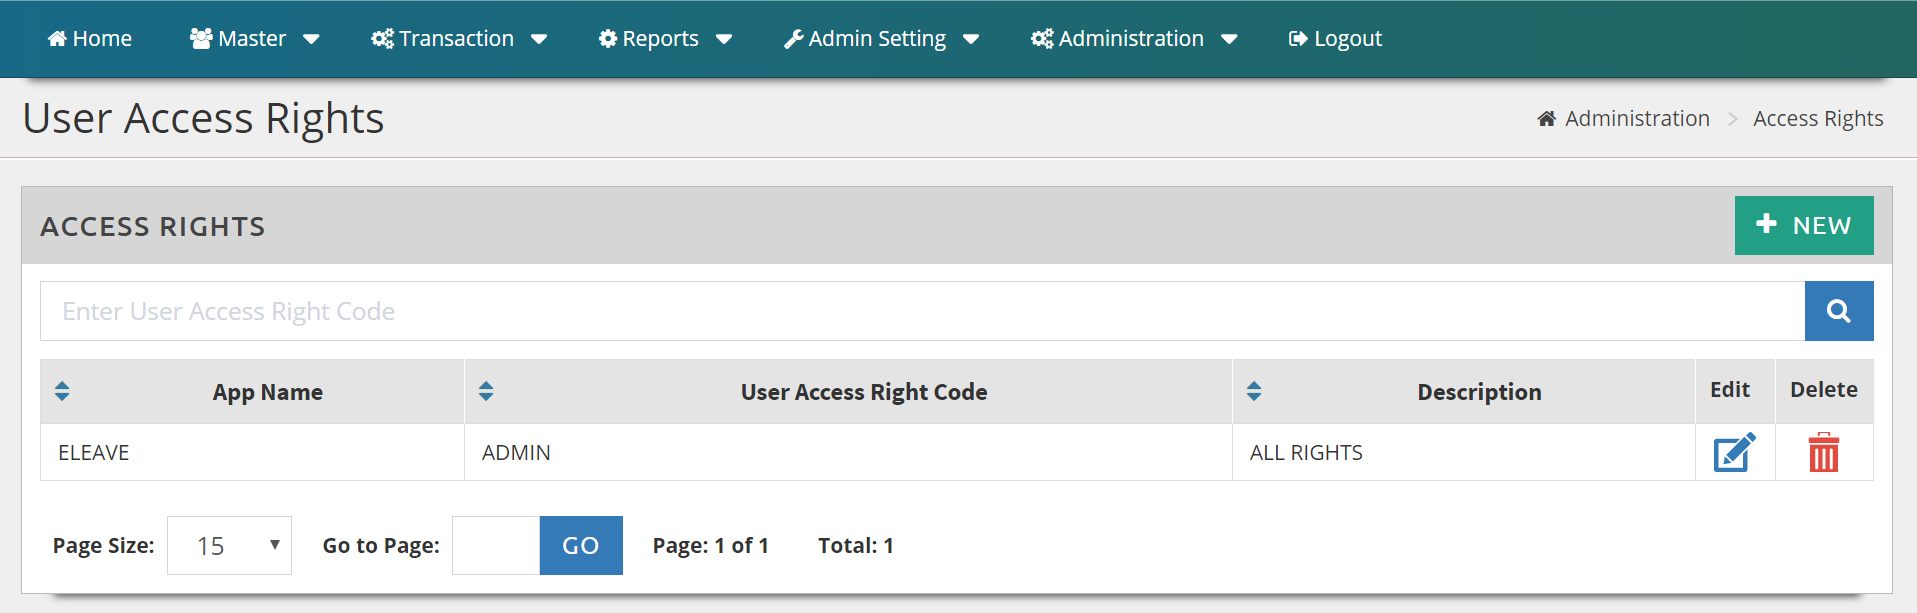Image resolution: width=1917 pixels, height=613 pixels.
Task: Click the Administration breadcrumb link
Action: pos(1637,119)
